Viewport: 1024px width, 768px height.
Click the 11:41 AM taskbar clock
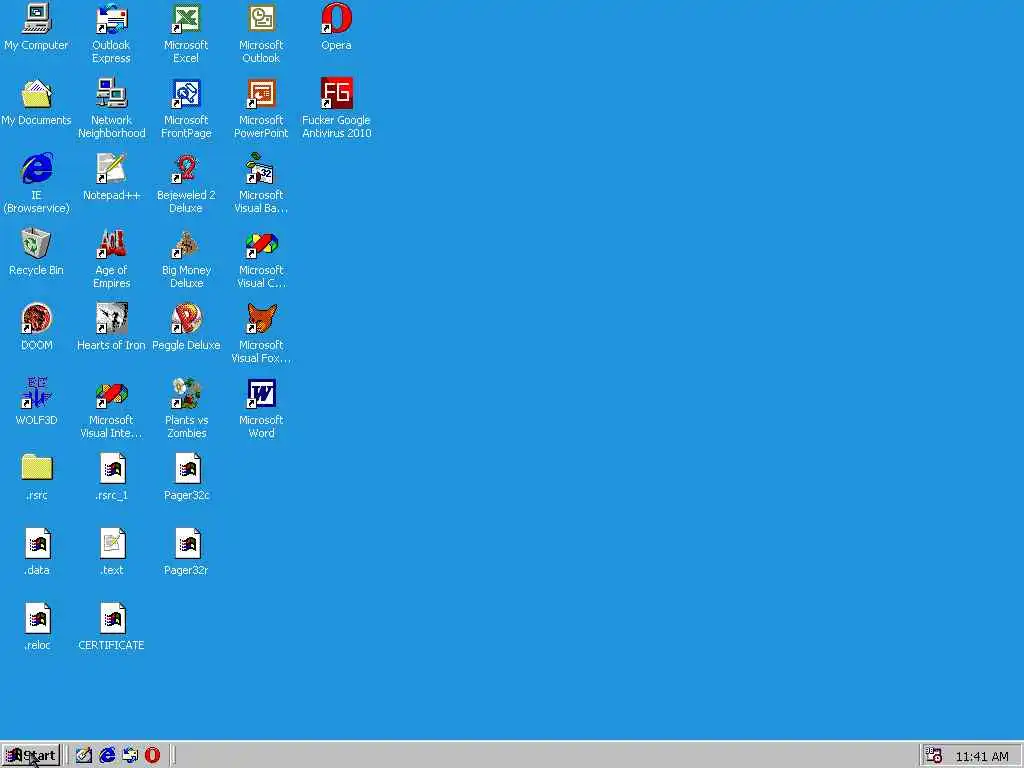click(x=982, y=757)
